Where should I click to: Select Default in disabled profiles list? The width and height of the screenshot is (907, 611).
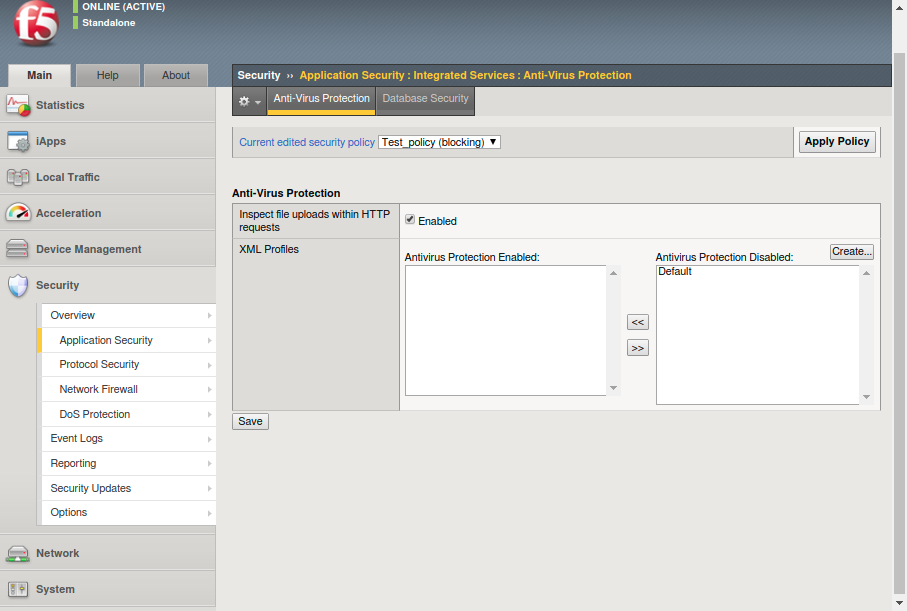pos(675,271)
